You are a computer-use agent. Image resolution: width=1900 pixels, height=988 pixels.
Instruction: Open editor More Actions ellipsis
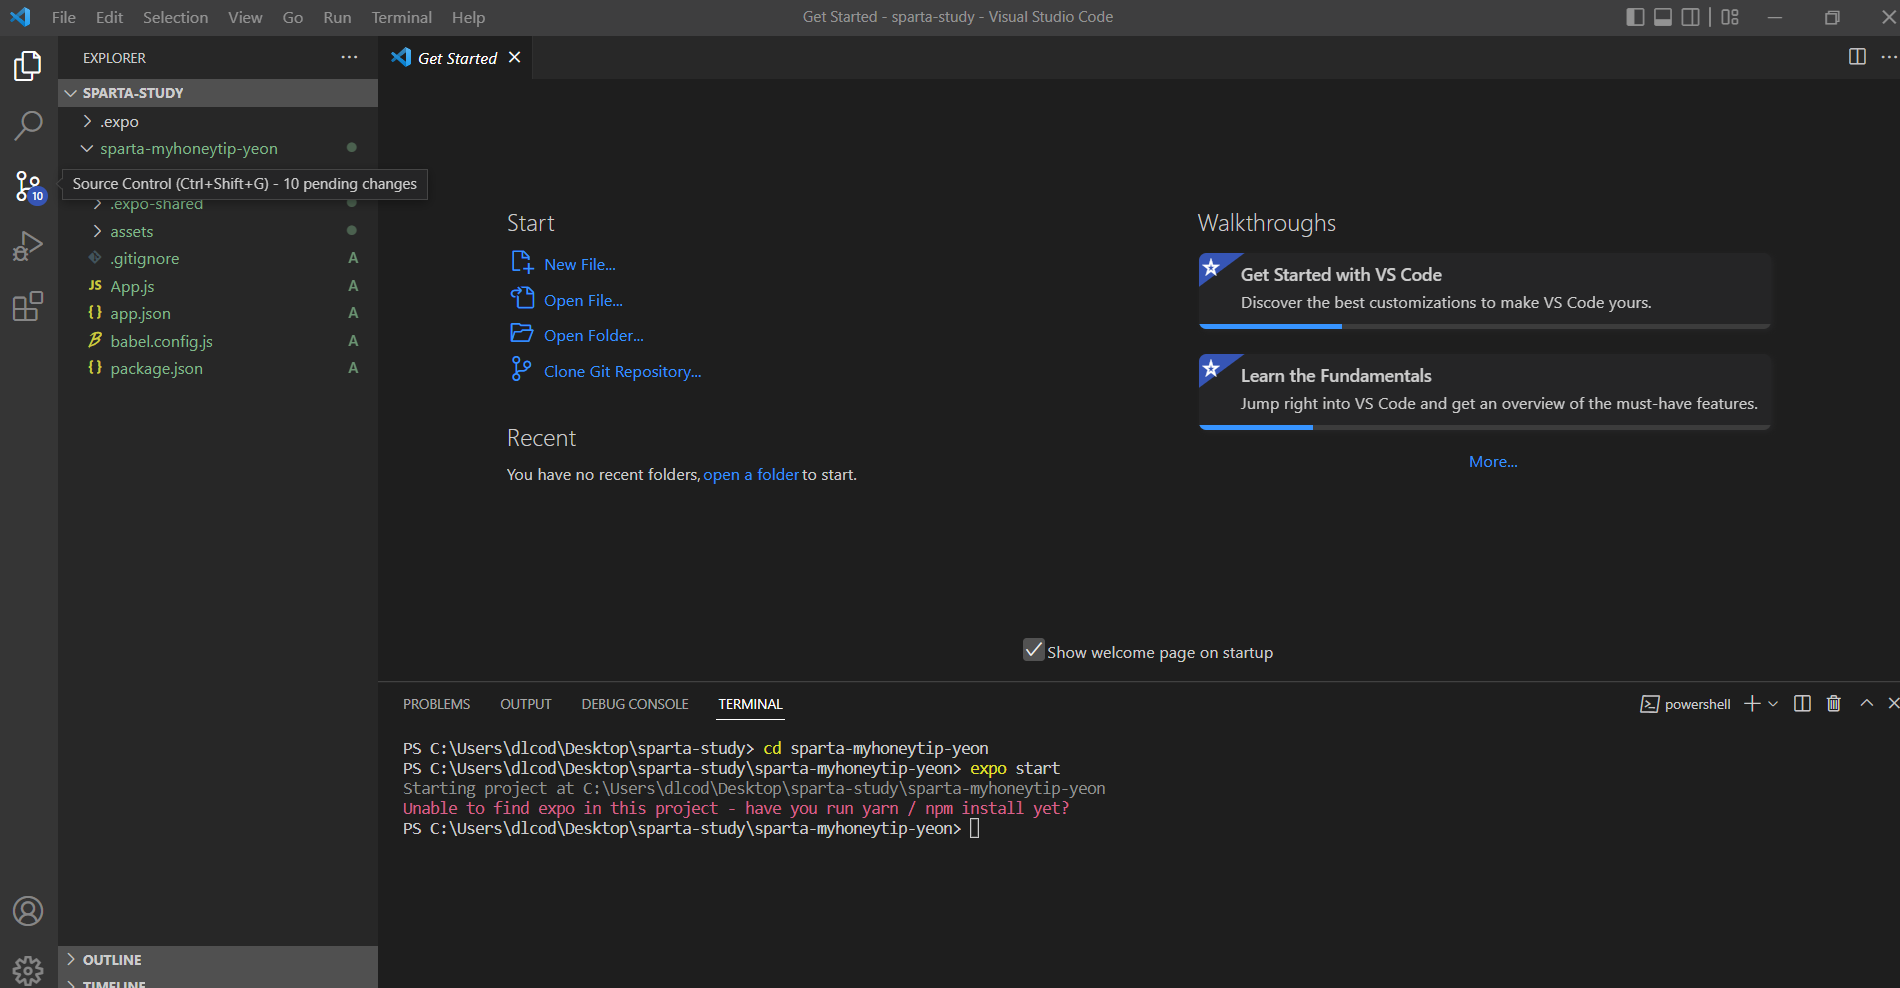[1888, 57]
